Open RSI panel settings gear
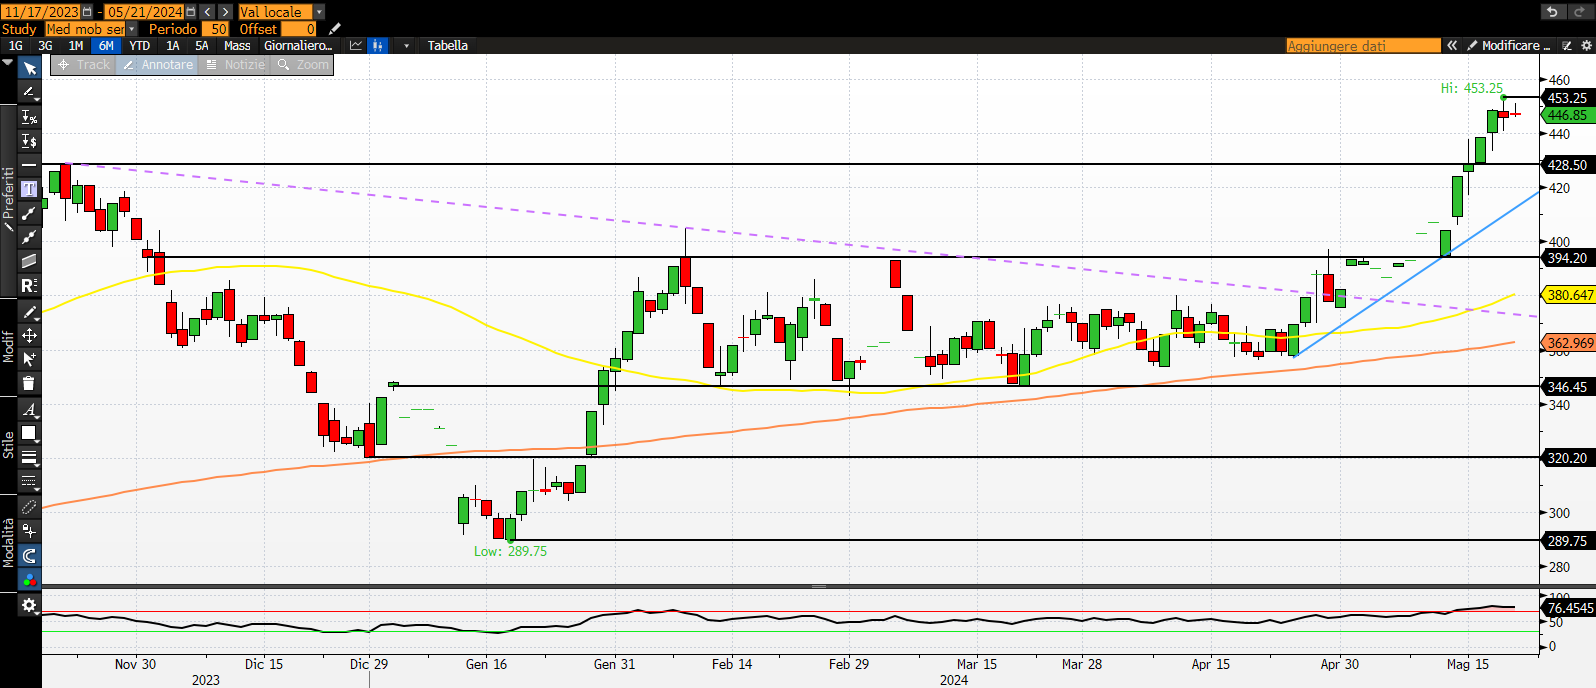1596x688 pixels. (x=29, y=606)
